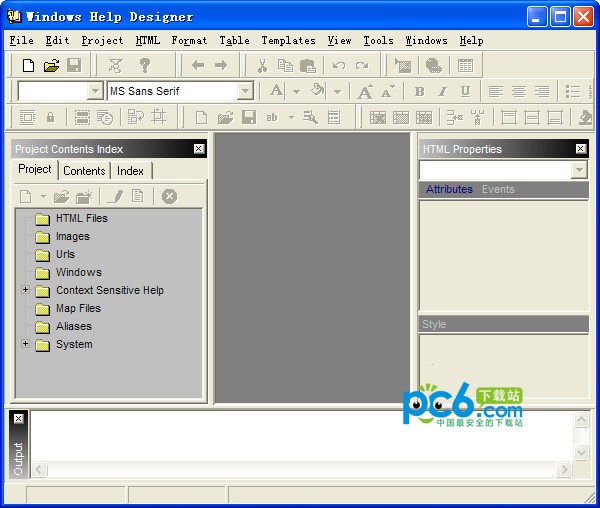Click the Output scroll down arrow

click(x=581, y=453)
